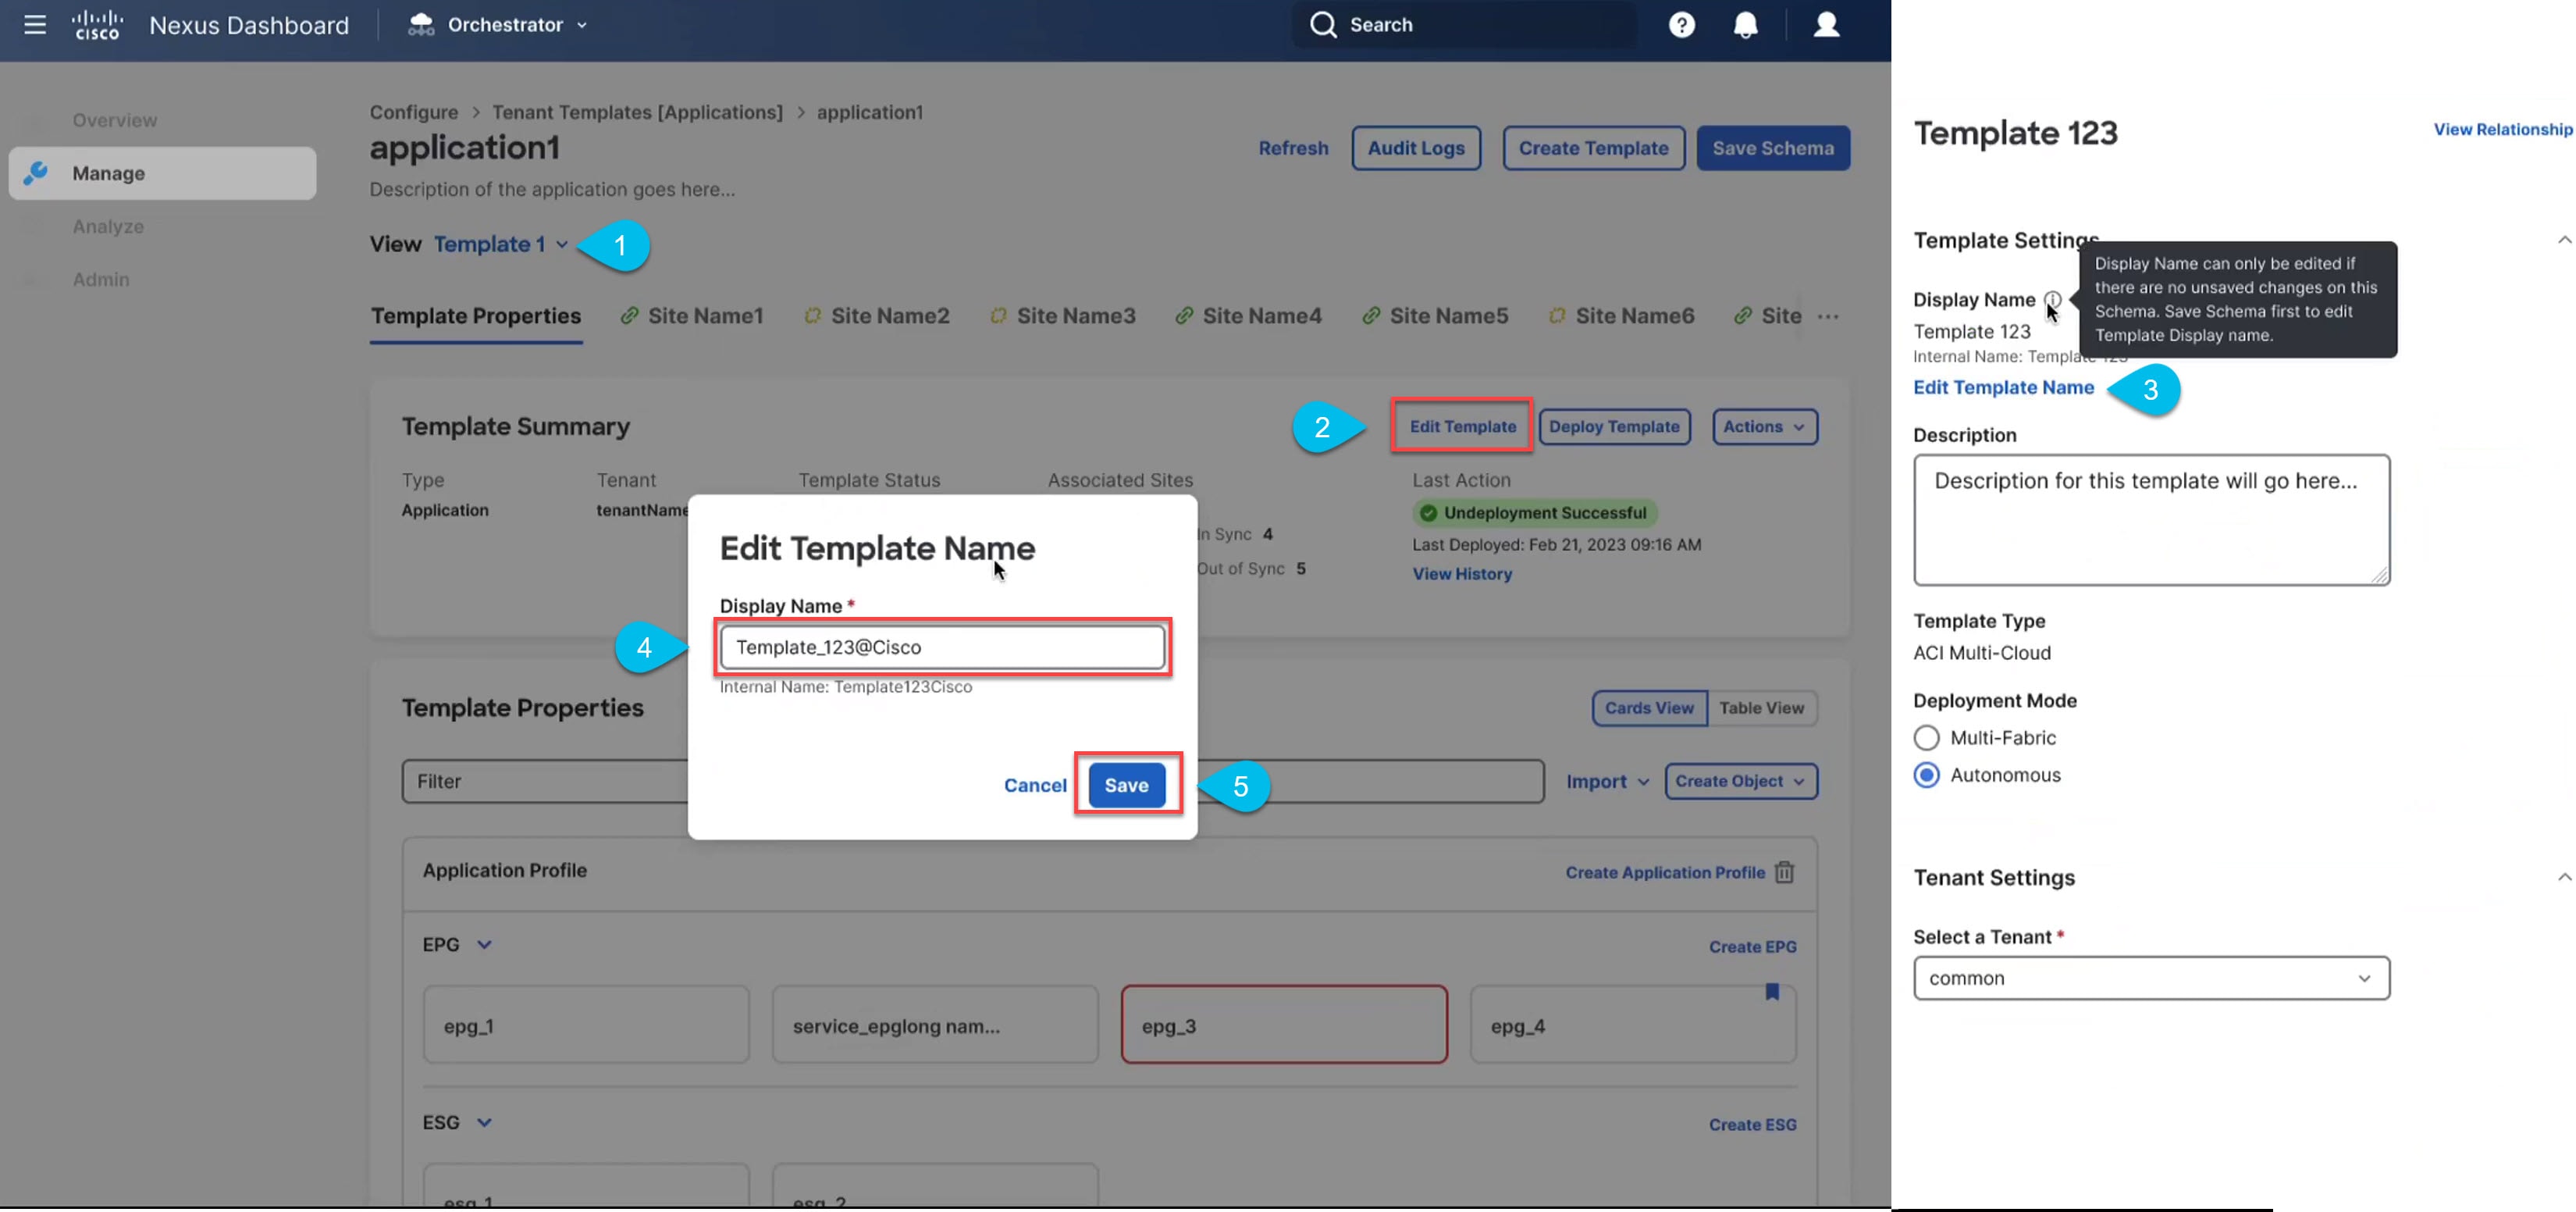Open the hamburger navigation menu
2576x1212 pixels.
tap(35, 25)
